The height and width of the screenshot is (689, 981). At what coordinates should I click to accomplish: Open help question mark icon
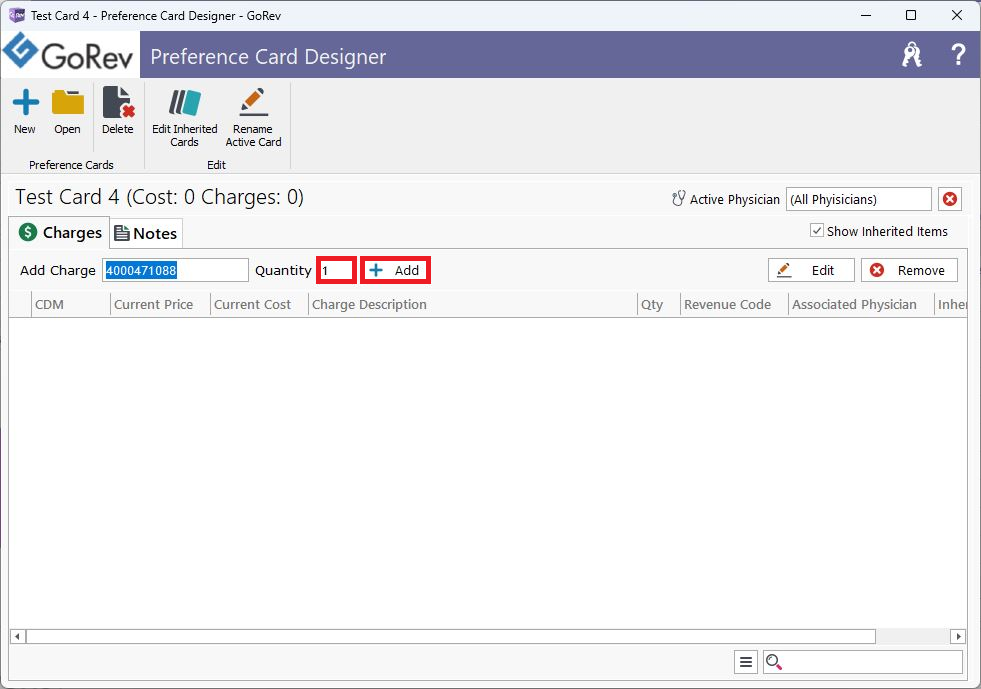pos(957,55)
